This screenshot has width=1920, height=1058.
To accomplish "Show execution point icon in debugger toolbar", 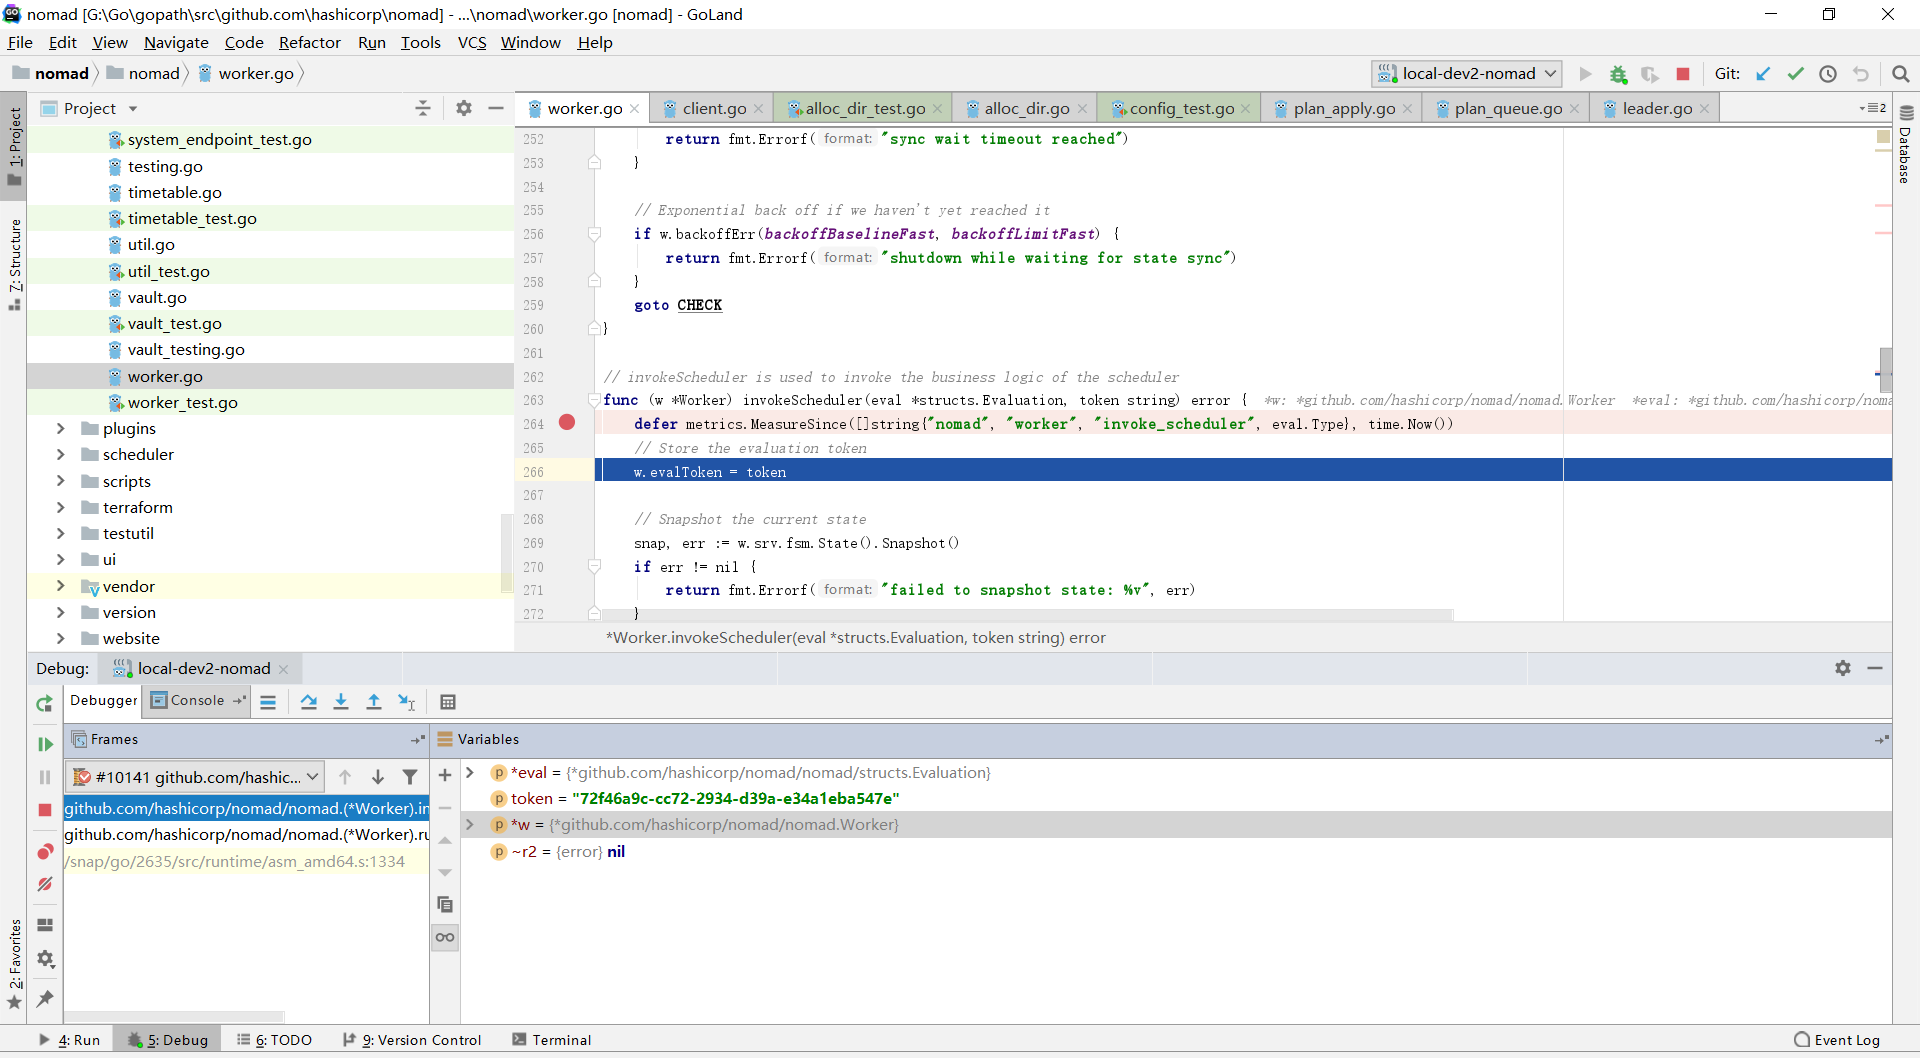I will (268, 702).
